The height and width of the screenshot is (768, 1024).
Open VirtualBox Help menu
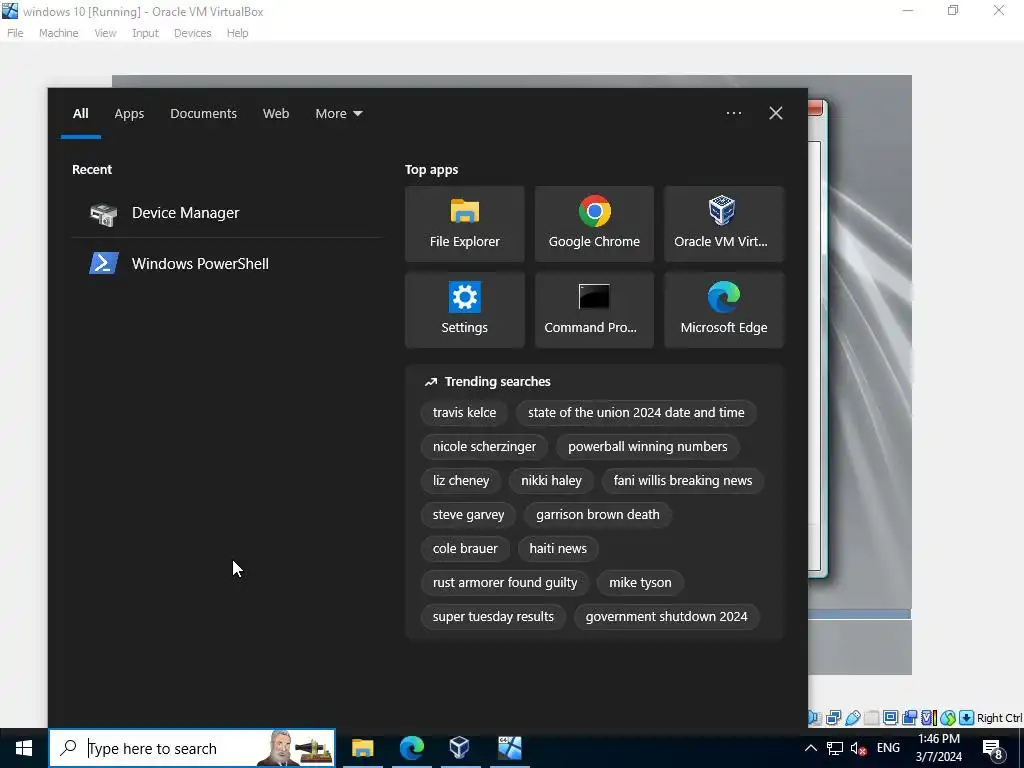click(x=237, y=33)
